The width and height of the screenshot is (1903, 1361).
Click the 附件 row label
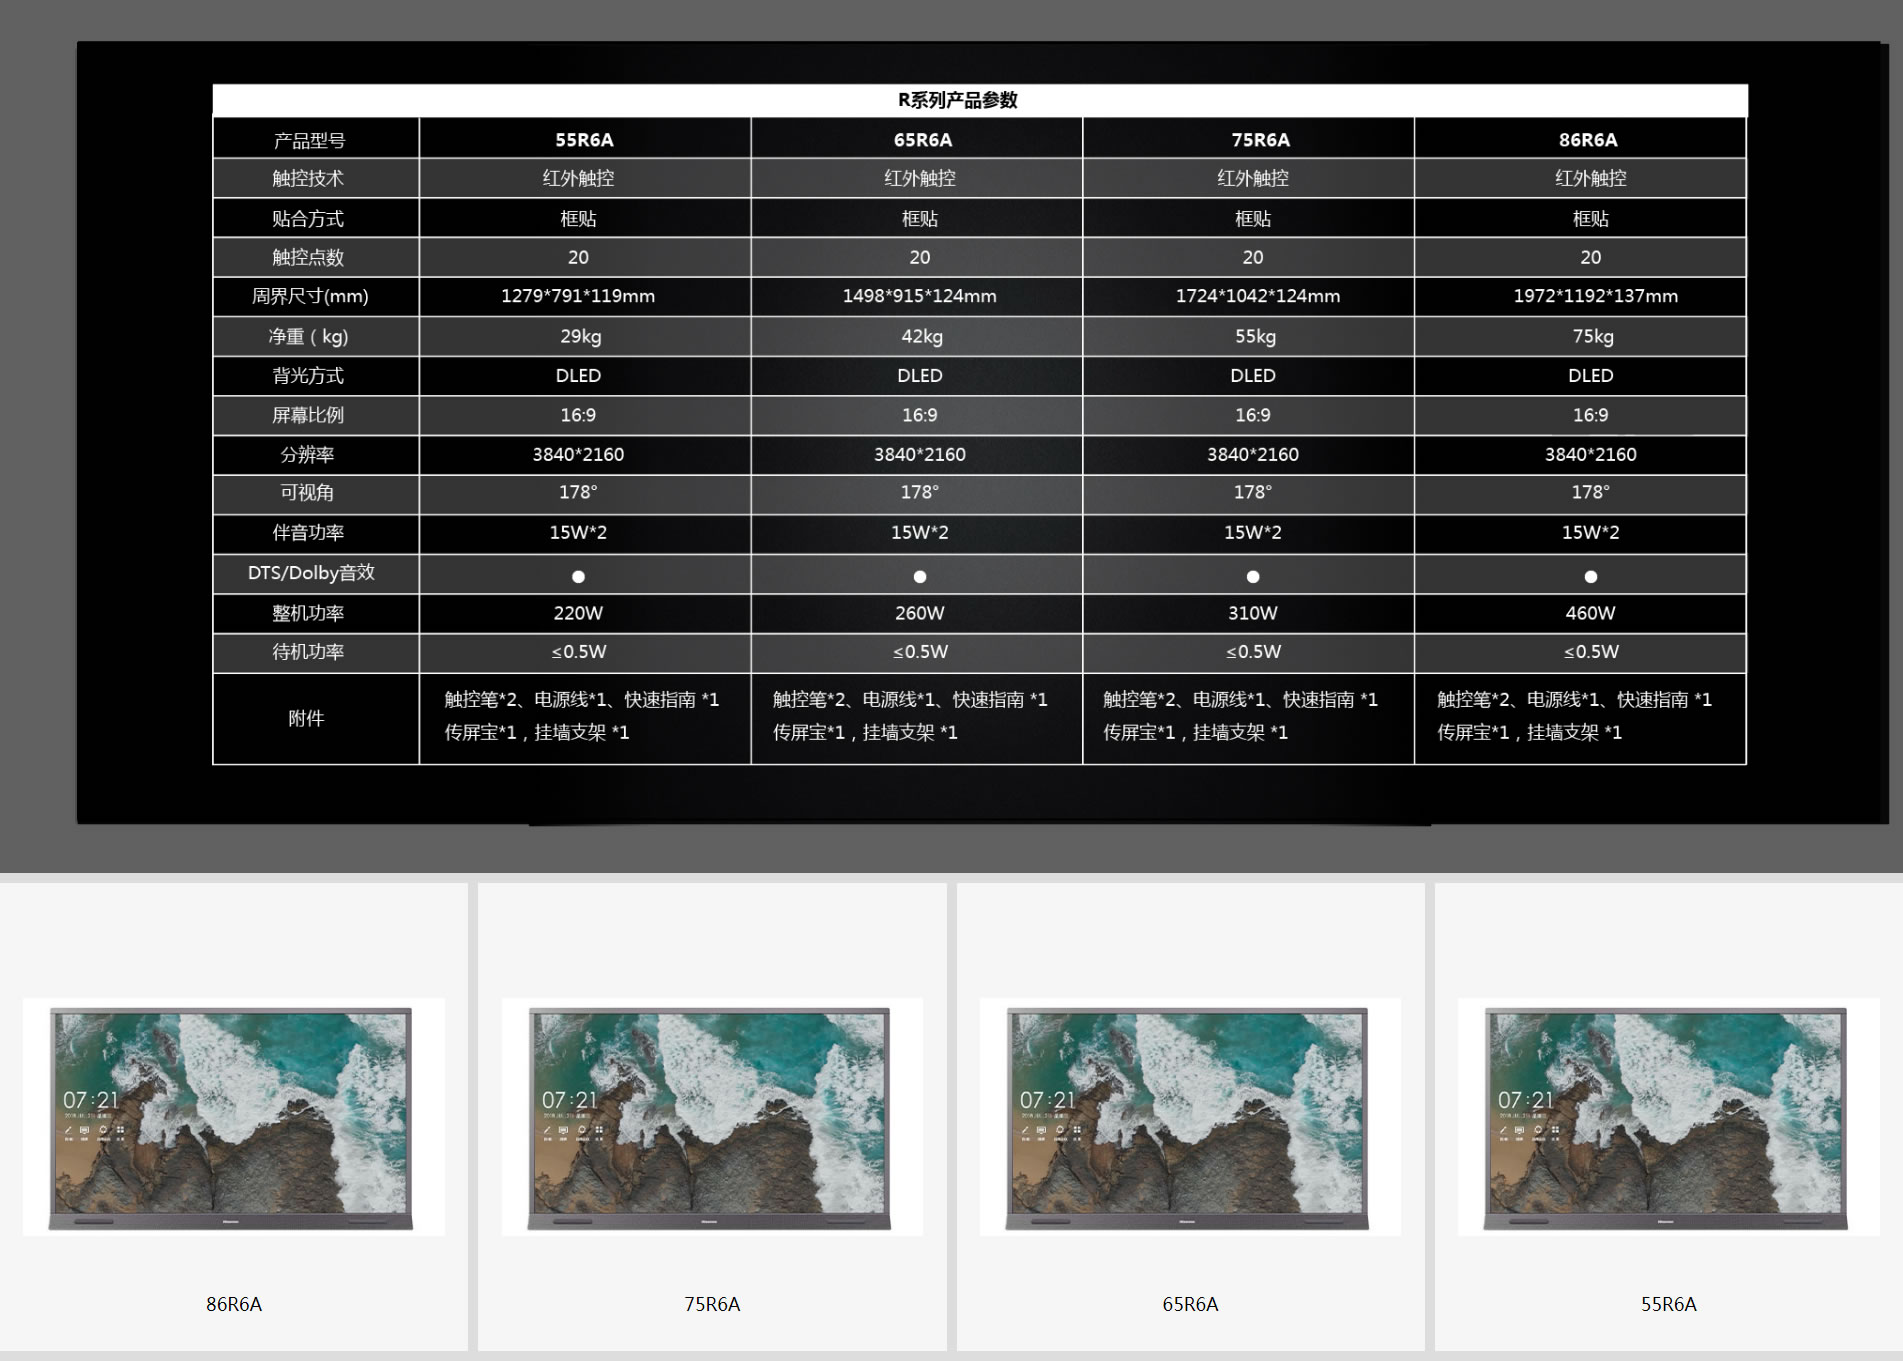(306, 718)
